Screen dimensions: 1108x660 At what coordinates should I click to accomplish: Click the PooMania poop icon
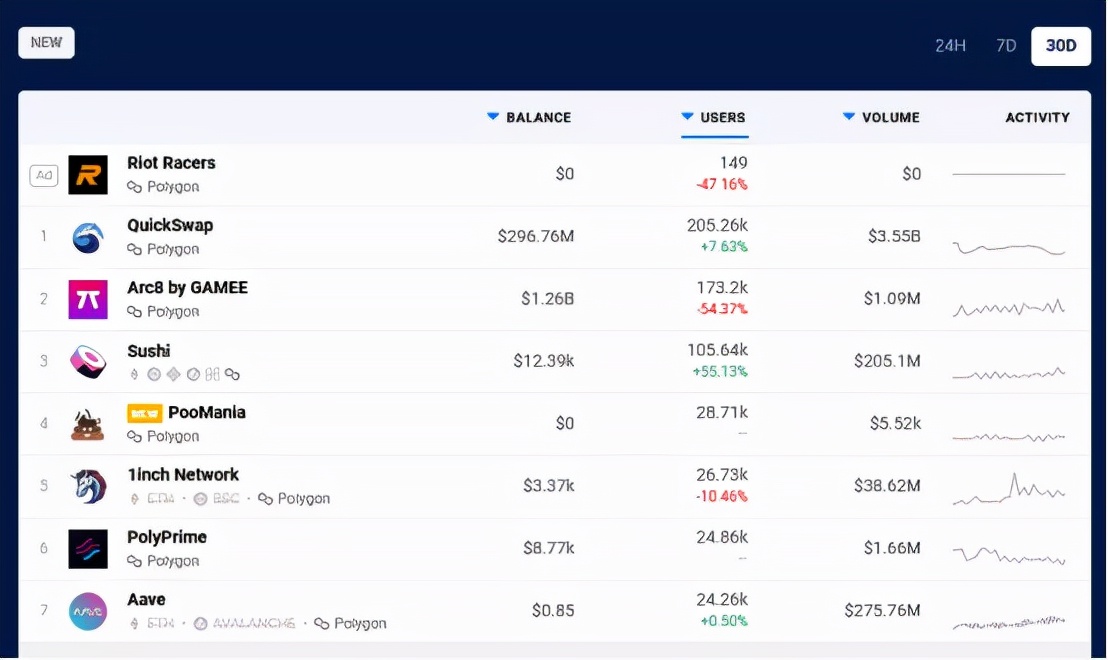click(88, 424)
